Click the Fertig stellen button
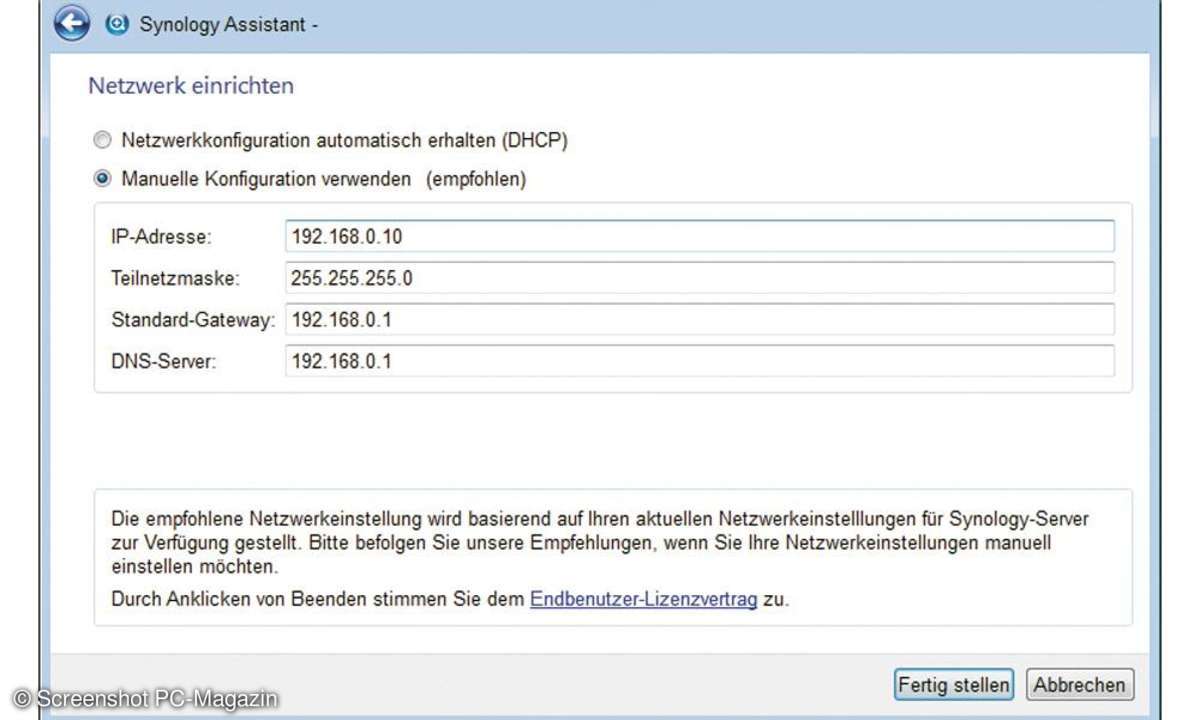 [x=953, y=686]
